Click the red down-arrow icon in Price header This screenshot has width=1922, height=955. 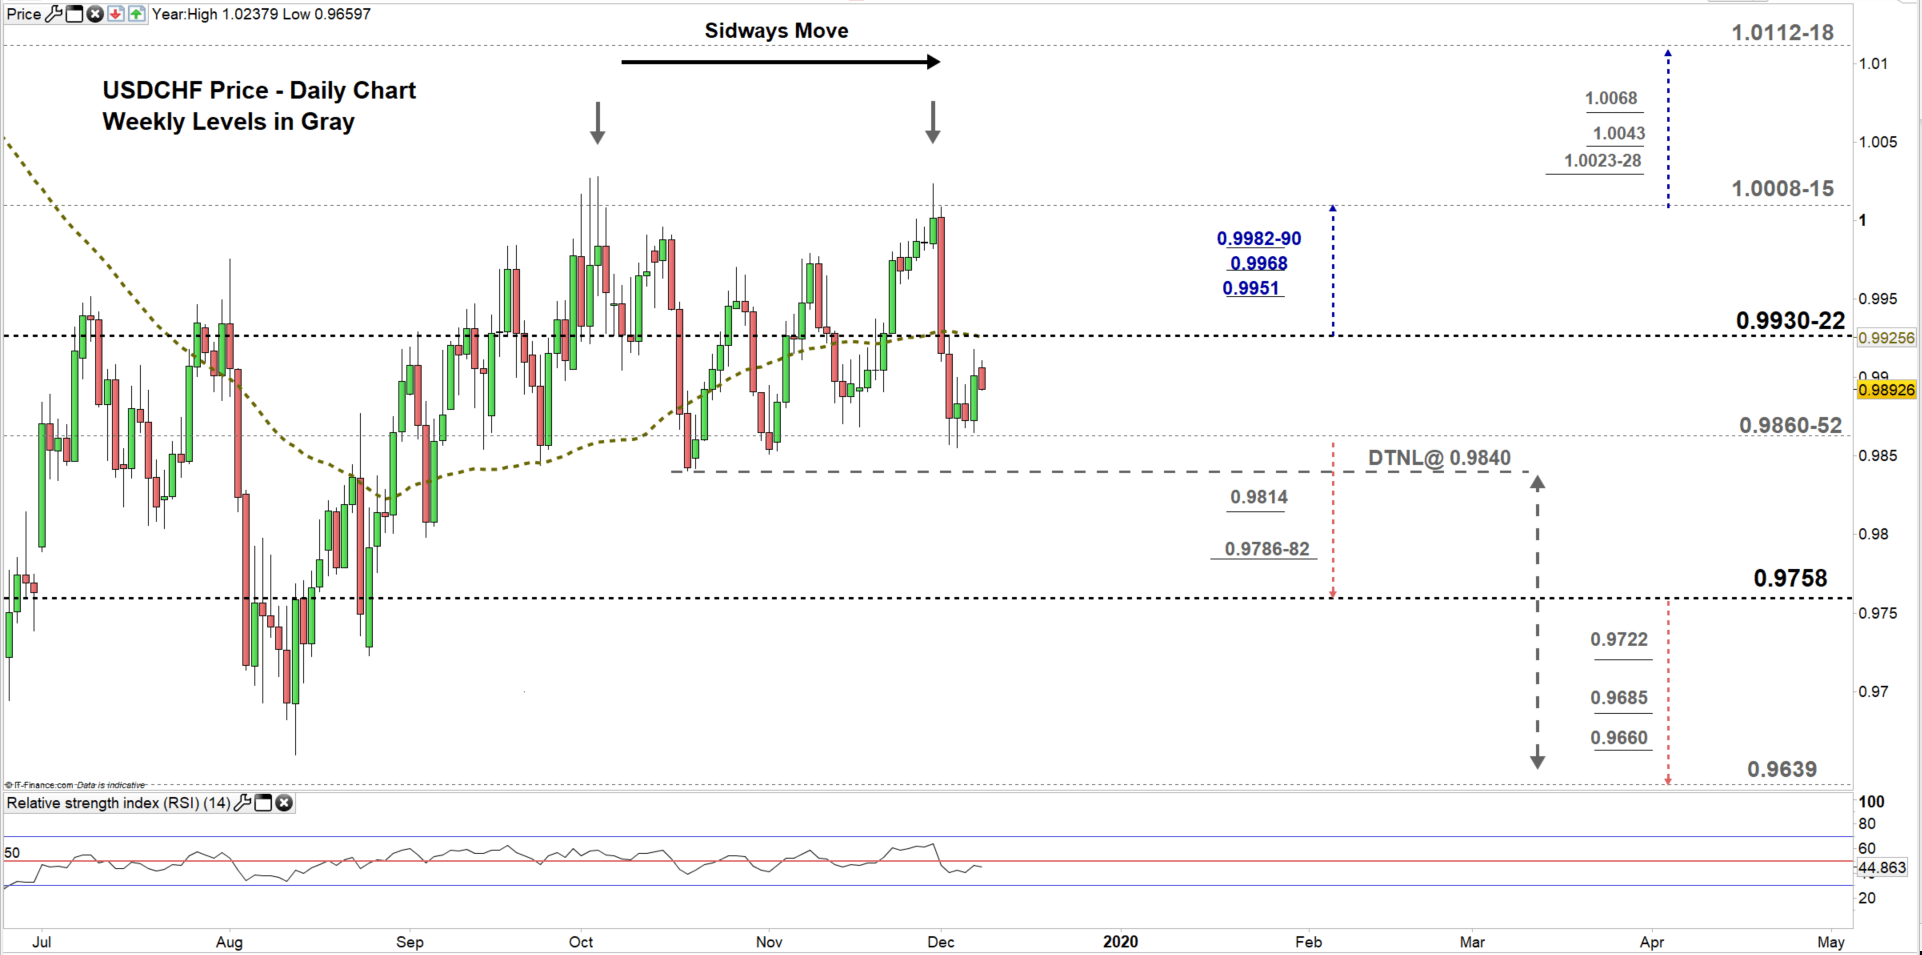point(115,14)
